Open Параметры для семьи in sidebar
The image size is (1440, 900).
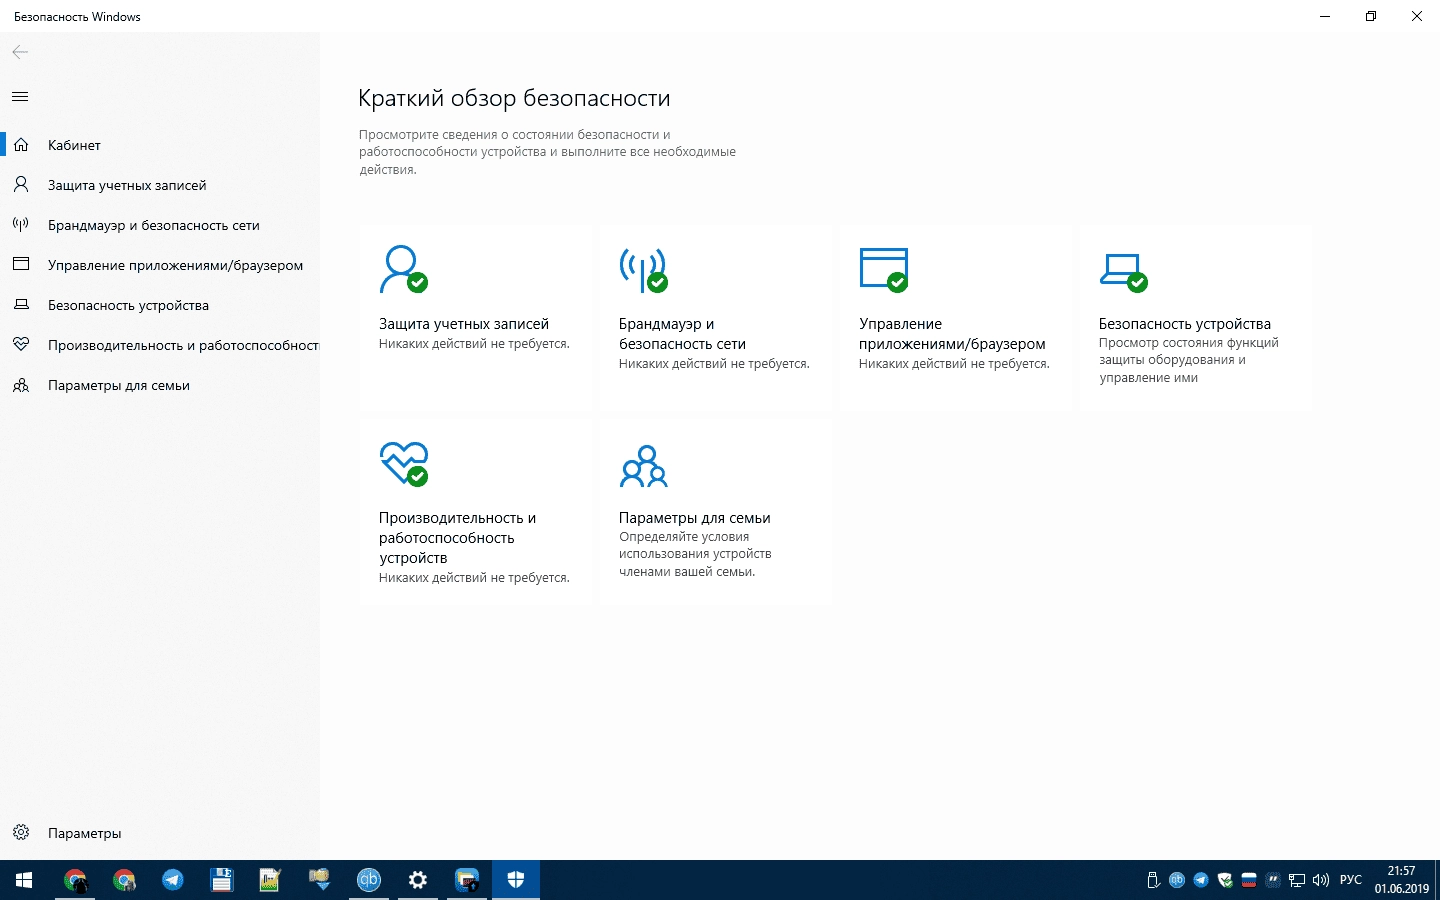(x=160, y=385)
